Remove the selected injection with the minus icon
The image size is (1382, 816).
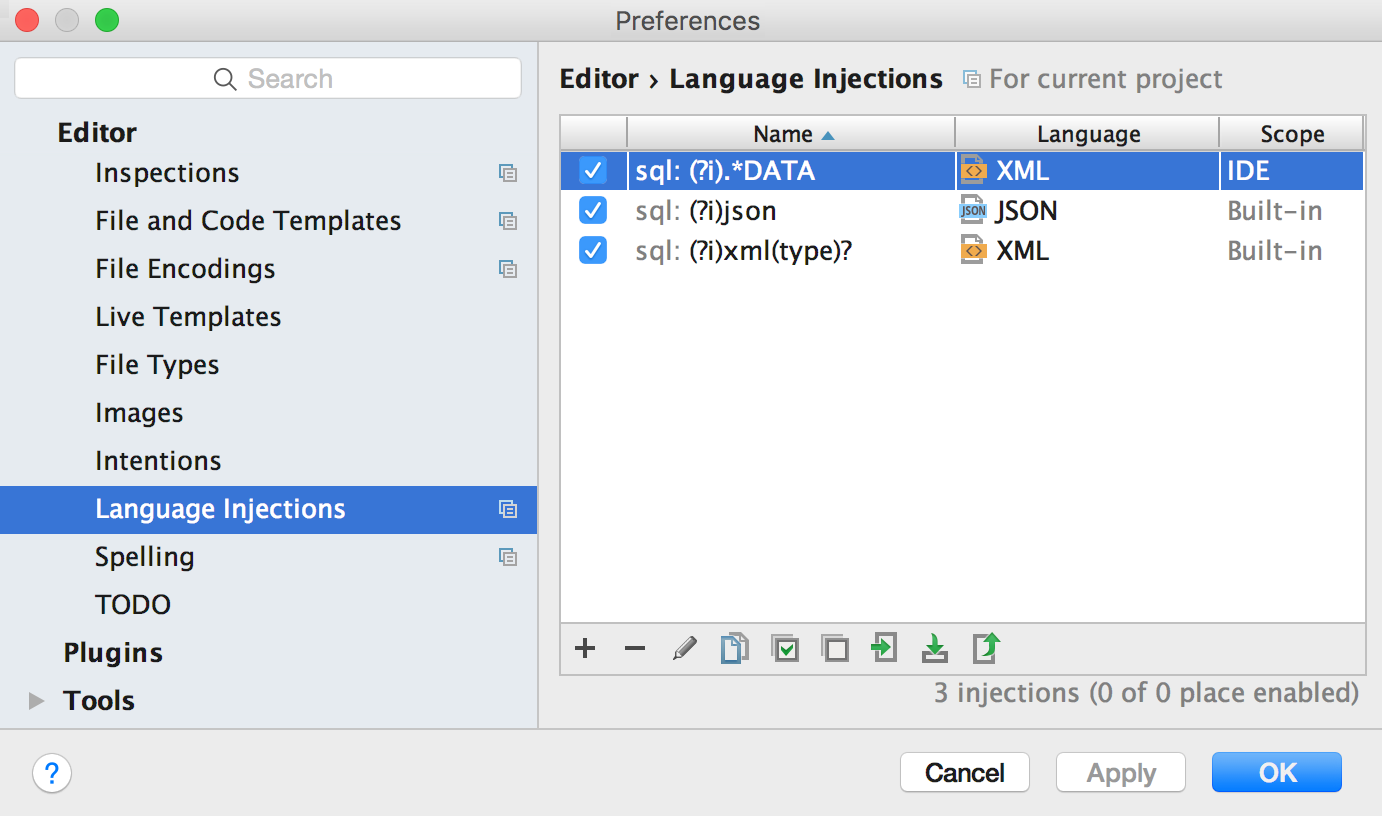click(x=635, y=649)
